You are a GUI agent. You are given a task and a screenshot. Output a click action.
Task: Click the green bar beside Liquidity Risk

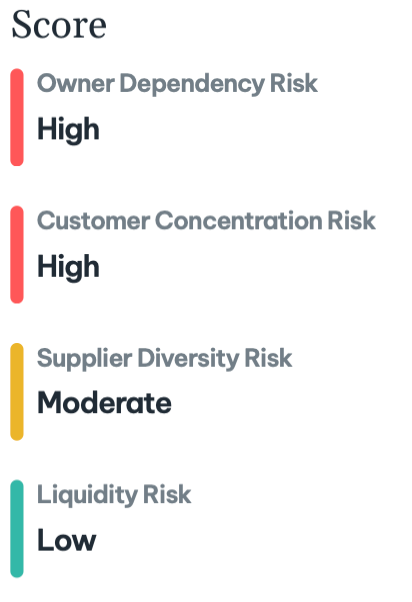[17, 529]
